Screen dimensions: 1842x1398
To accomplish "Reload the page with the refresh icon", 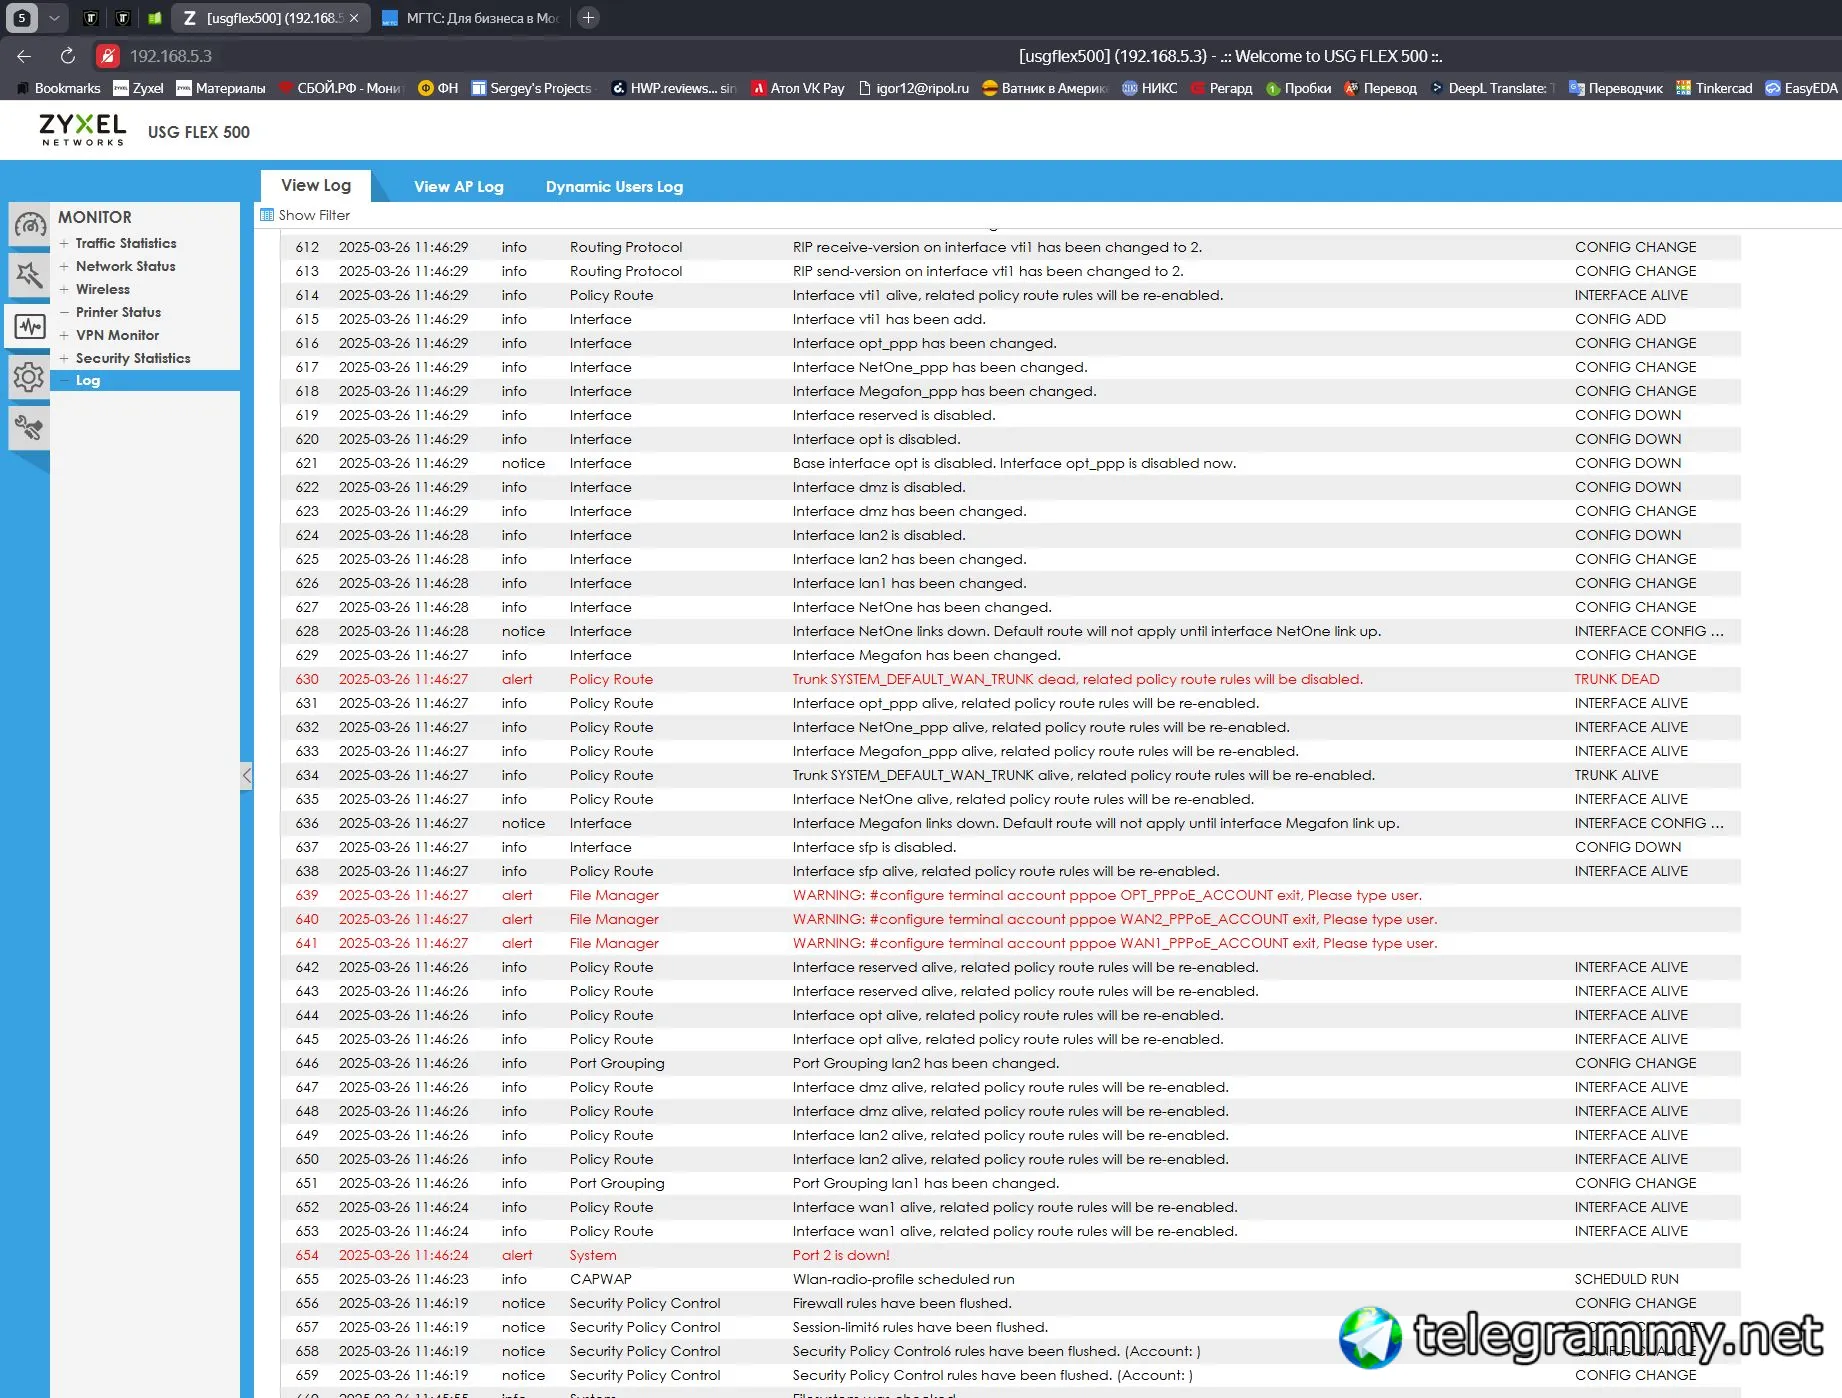I will pyautogui.click(x=67, y=56).
